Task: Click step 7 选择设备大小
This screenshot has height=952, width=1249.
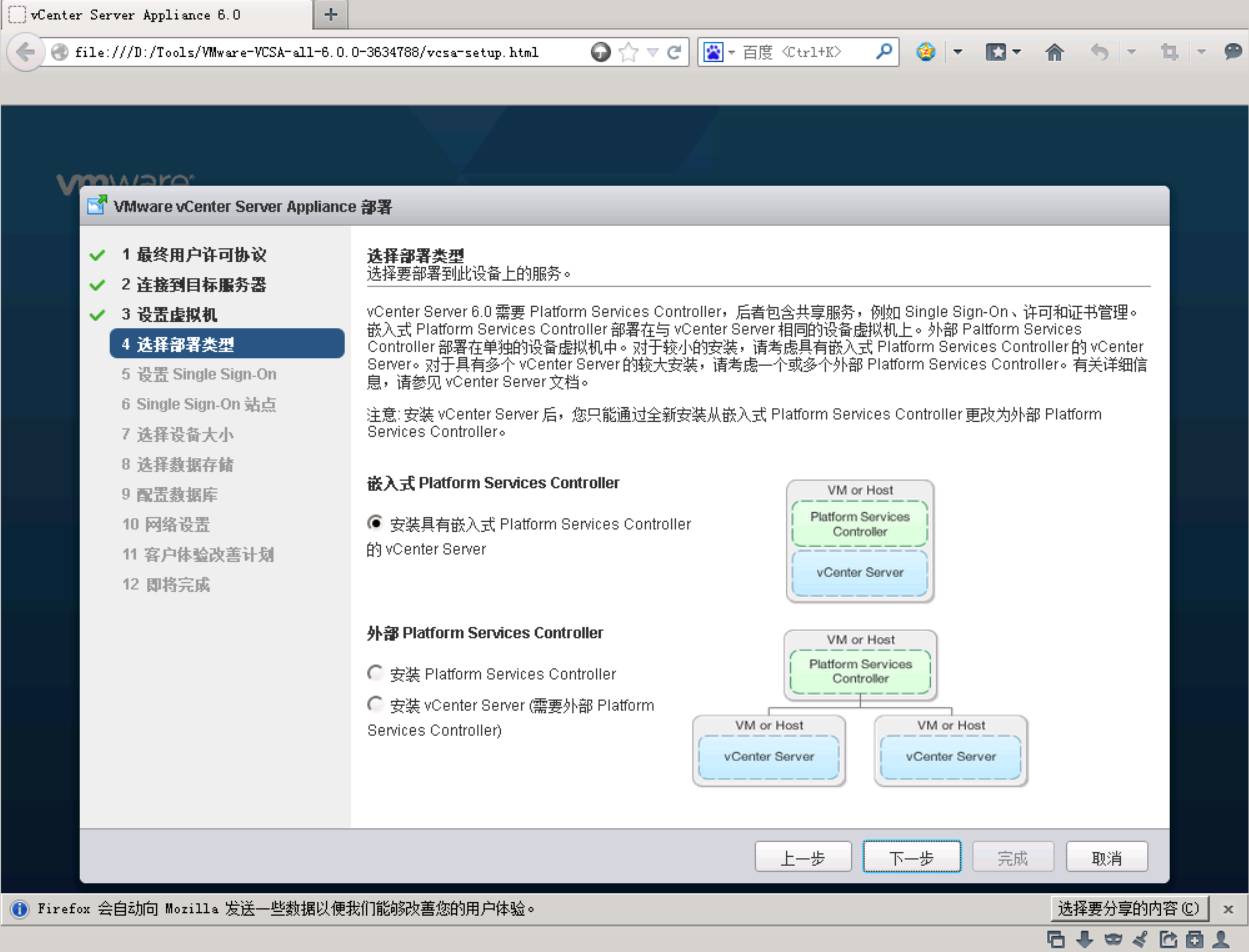Action: [x=177, y=434]
